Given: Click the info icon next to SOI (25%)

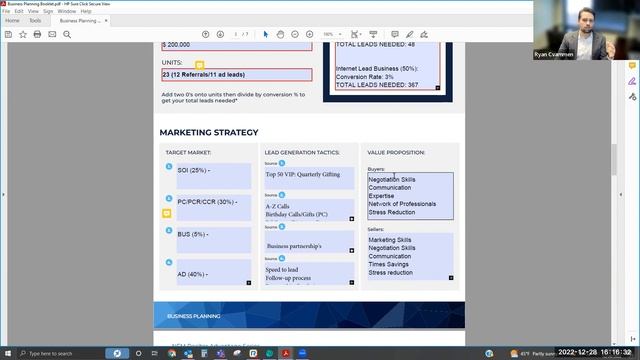Looking at the screenshot, I should tap(169, 167).
